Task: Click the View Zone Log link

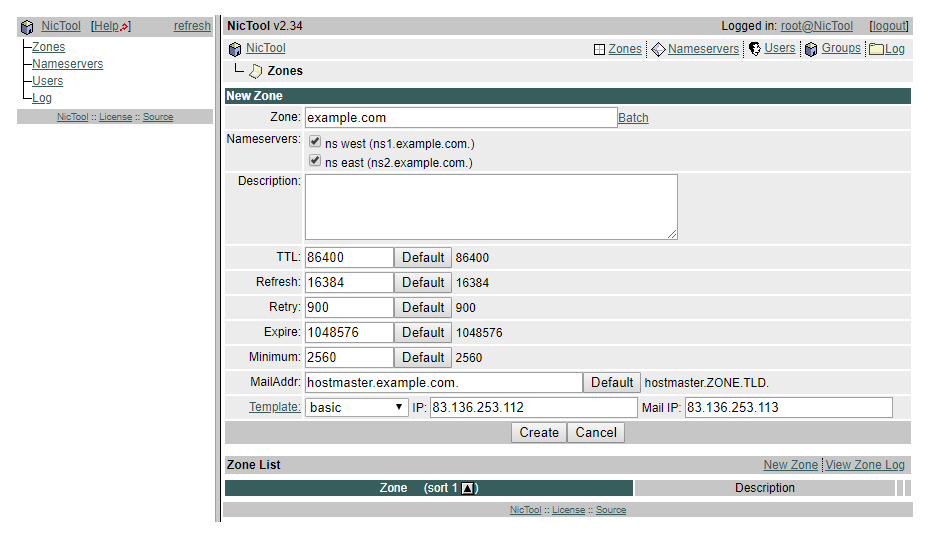Action: pos(865,465)
